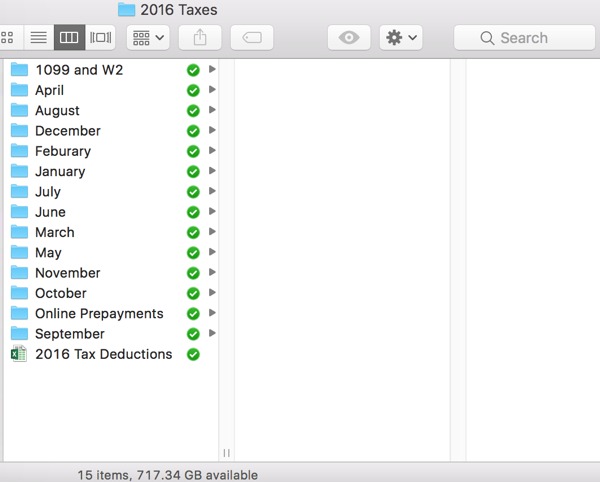Click the Quick Look eye button

pos(349,37)
